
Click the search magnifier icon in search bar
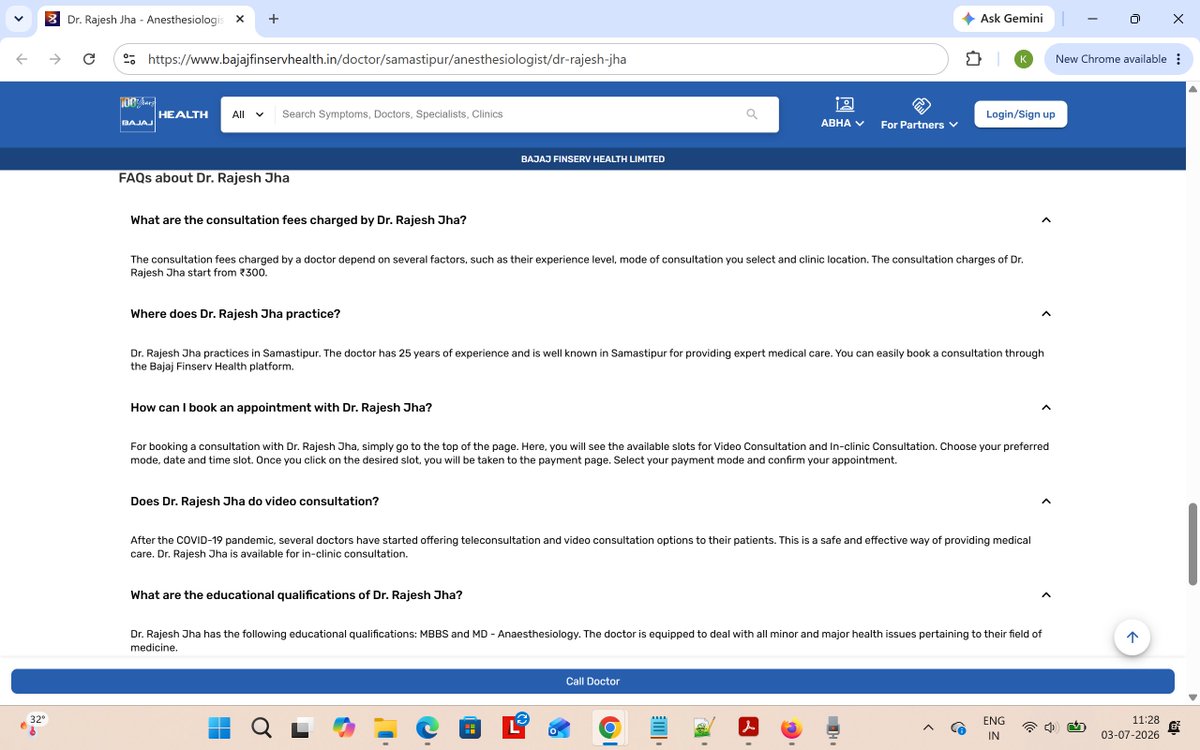click(752, 114)
